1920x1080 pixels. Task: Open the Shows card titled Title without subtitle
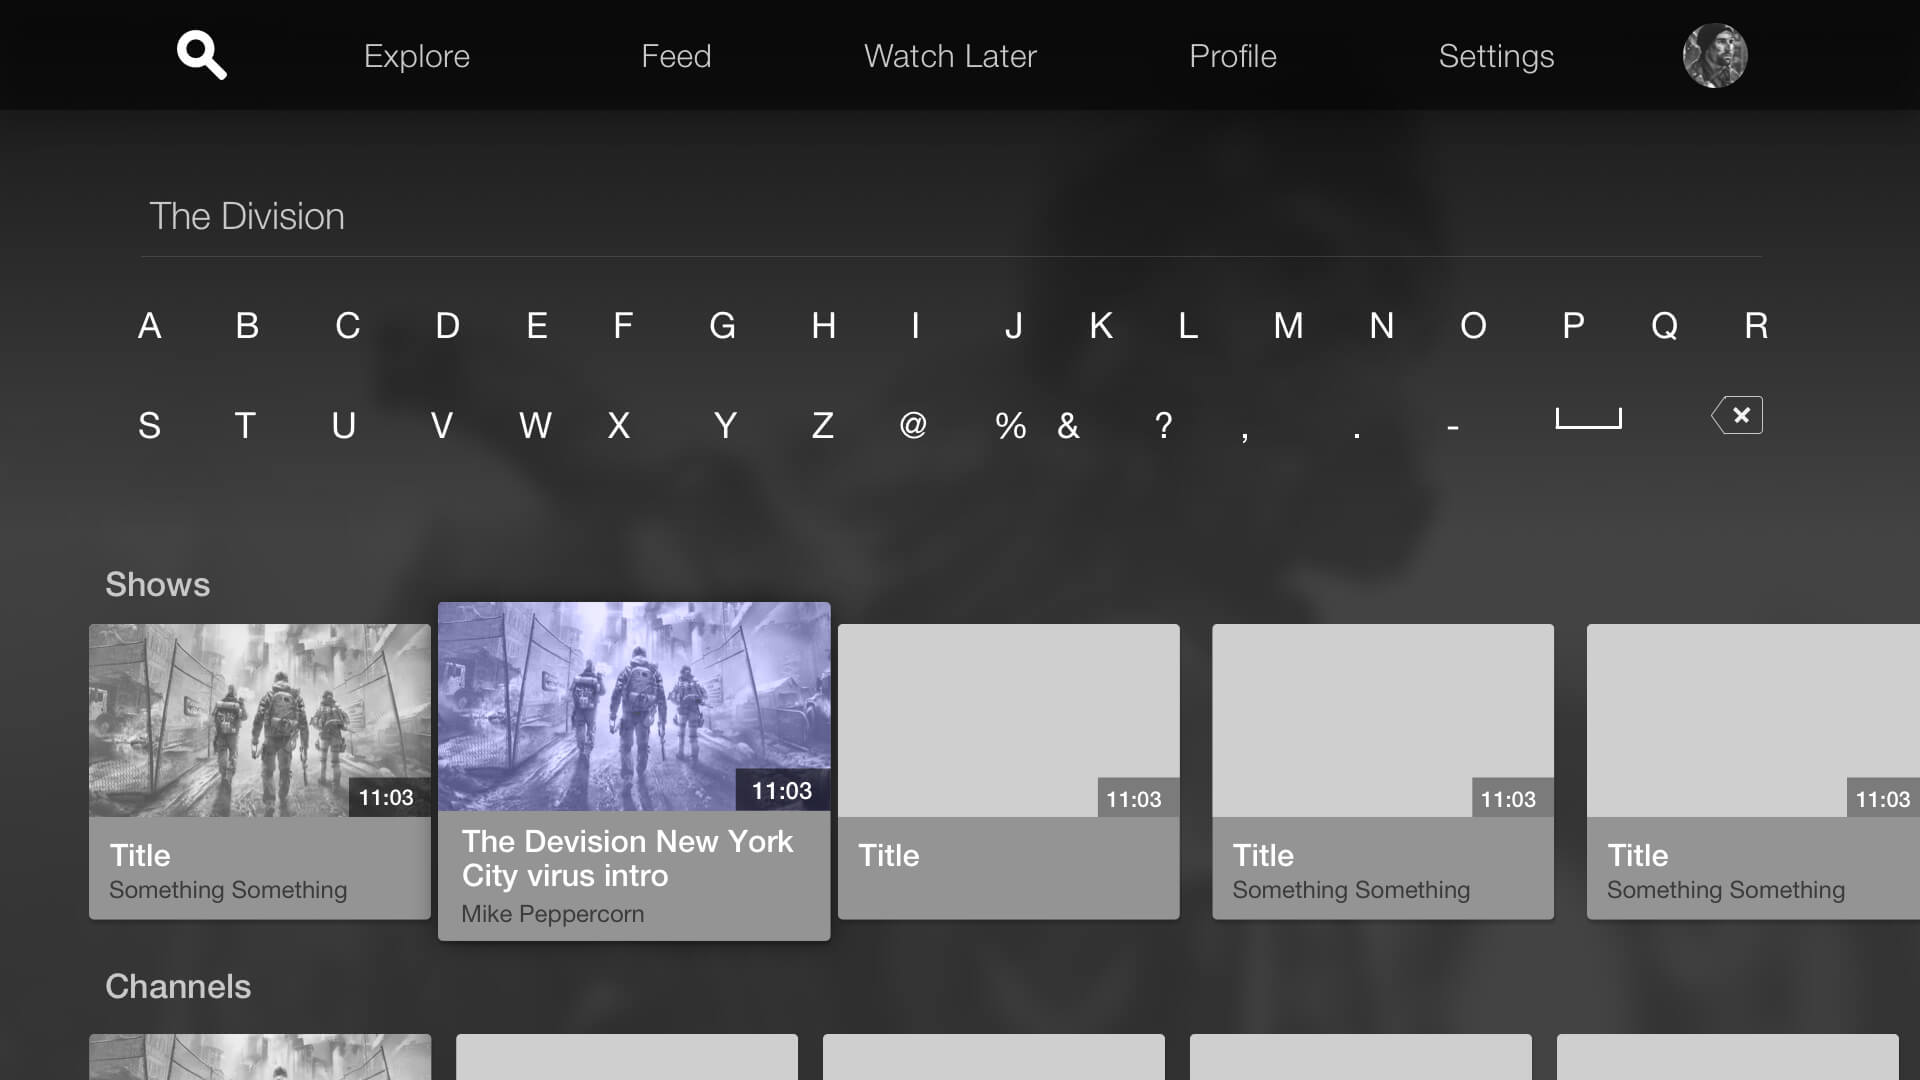(1009, 771)
